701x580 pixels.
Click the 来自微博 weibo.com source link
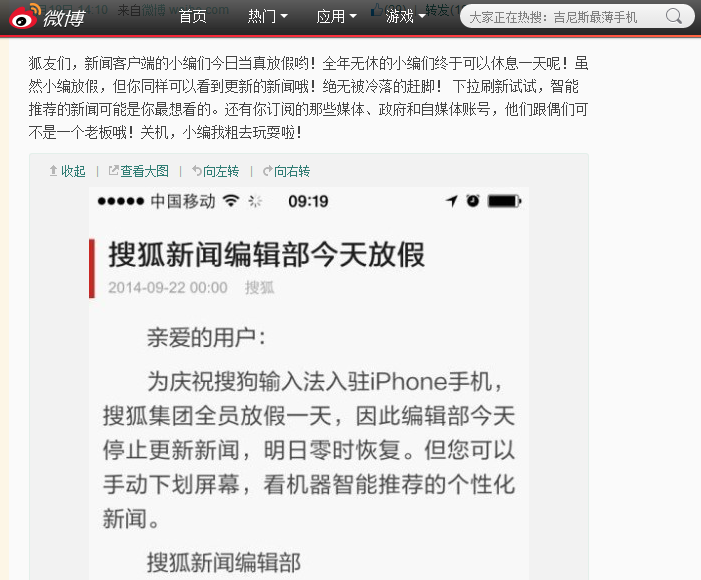click(173, 9)
